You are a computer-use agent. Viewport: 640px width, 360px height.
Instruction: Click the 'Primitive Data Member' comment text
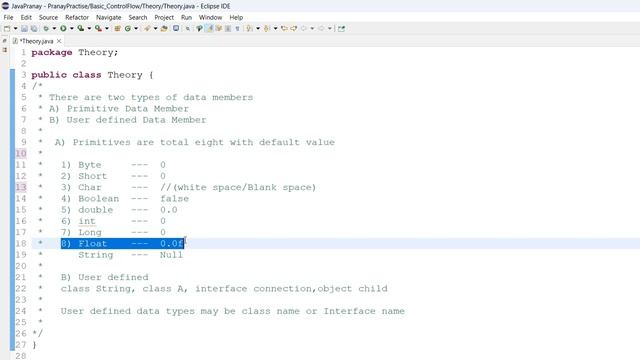pos(128,109)
